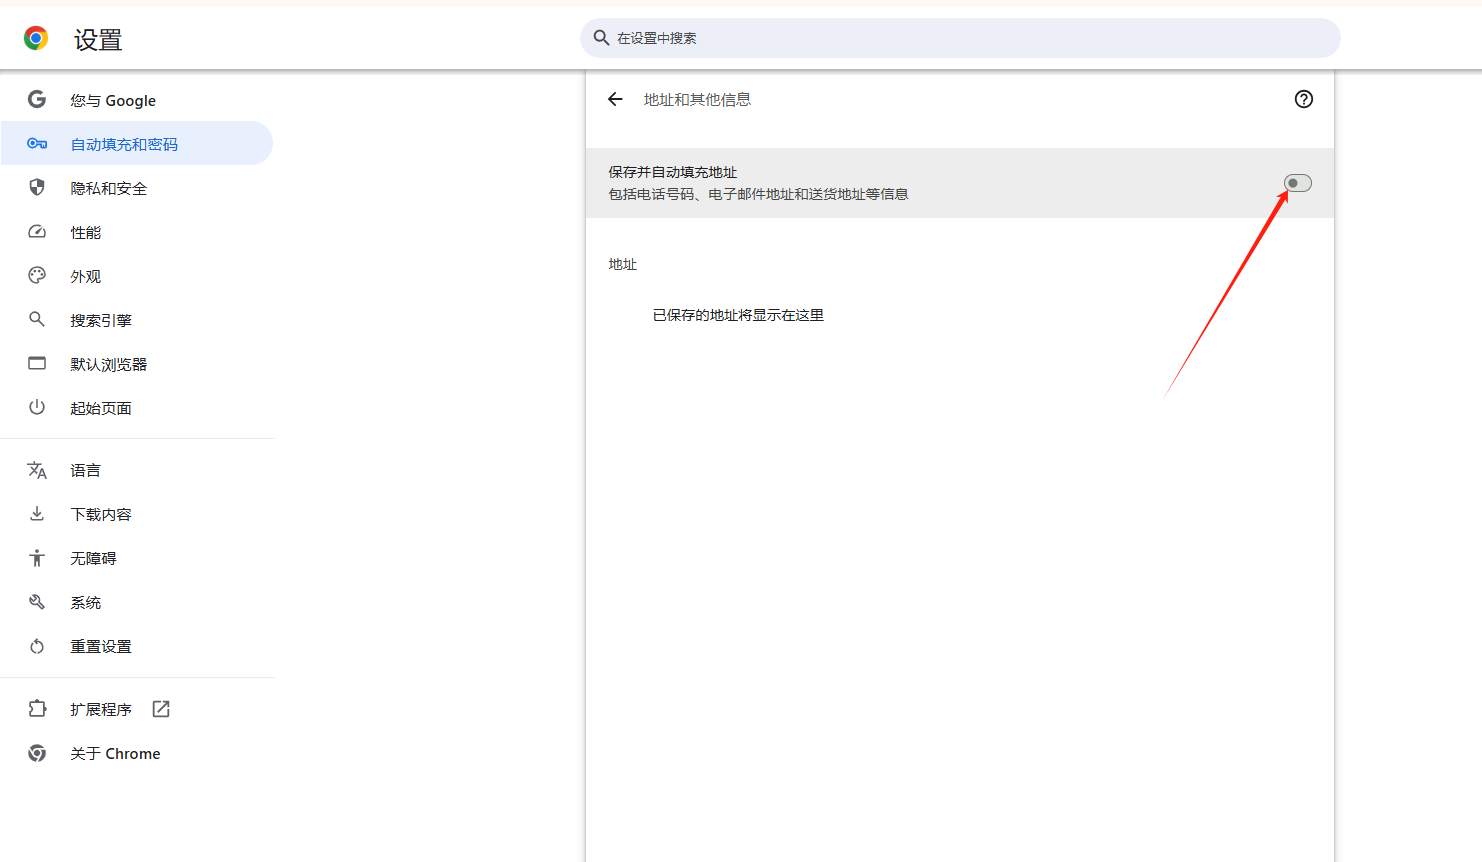Open help via the question mark icon

(1304, 99)
